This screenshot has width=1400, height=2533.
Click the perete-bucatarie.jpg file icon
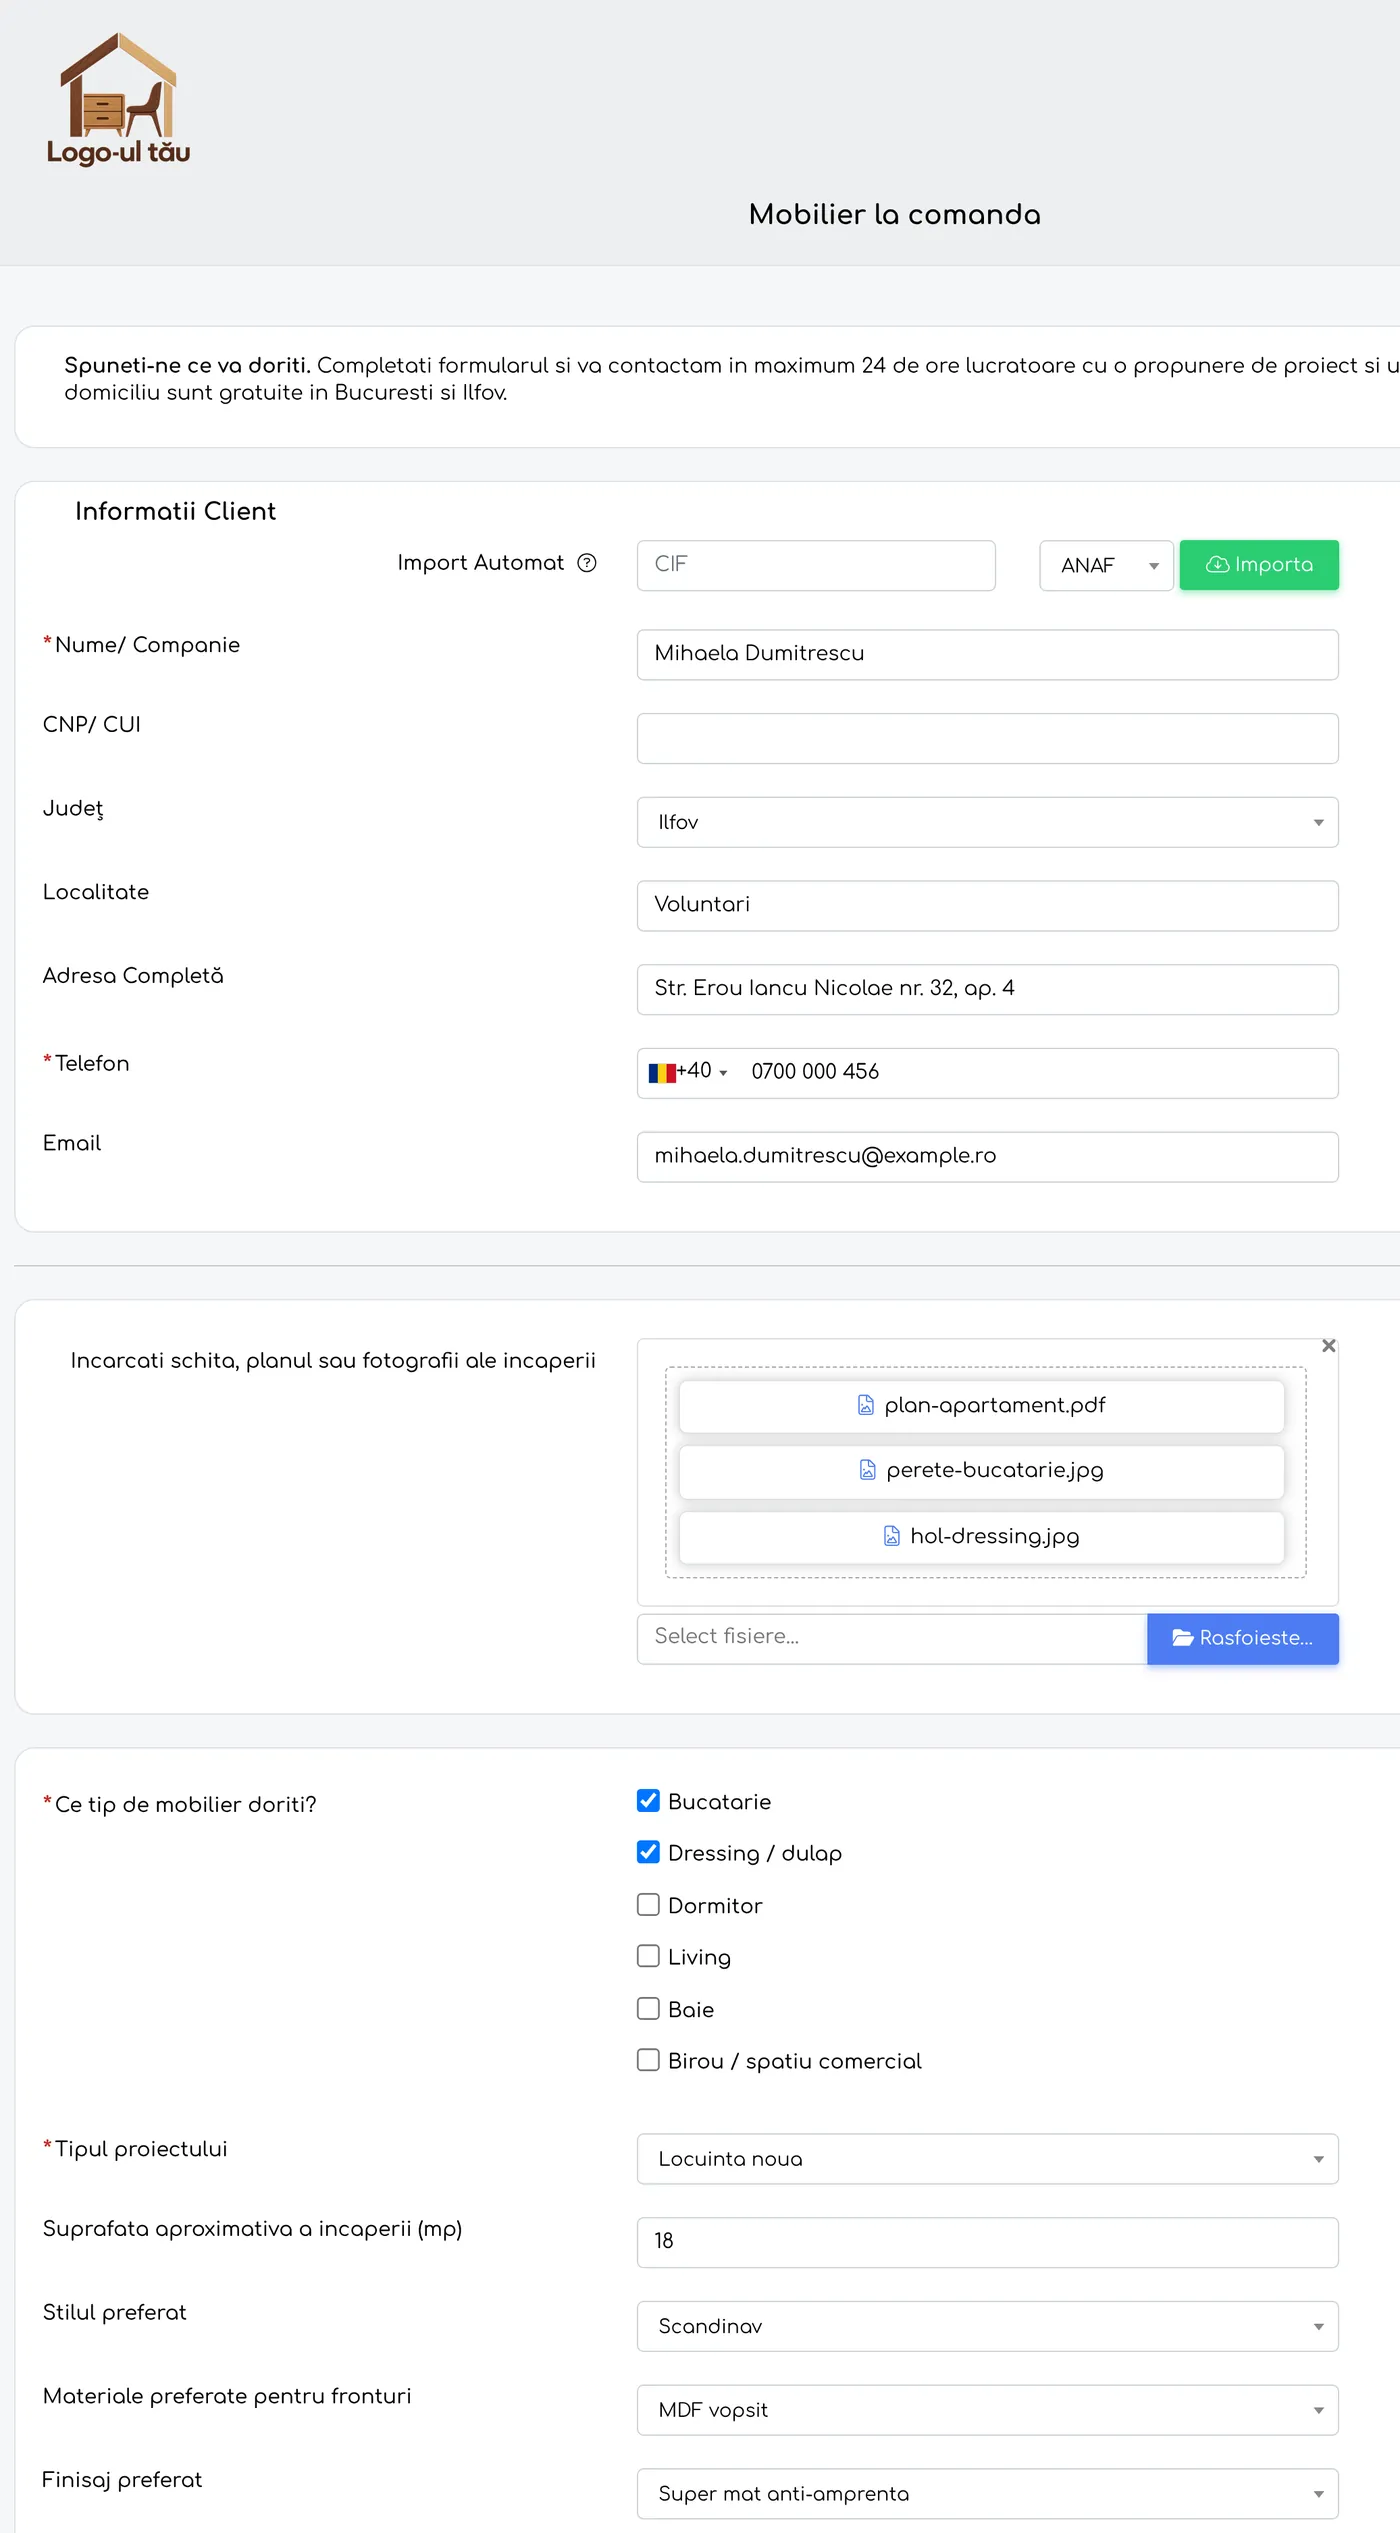[x=868, y=1470]
